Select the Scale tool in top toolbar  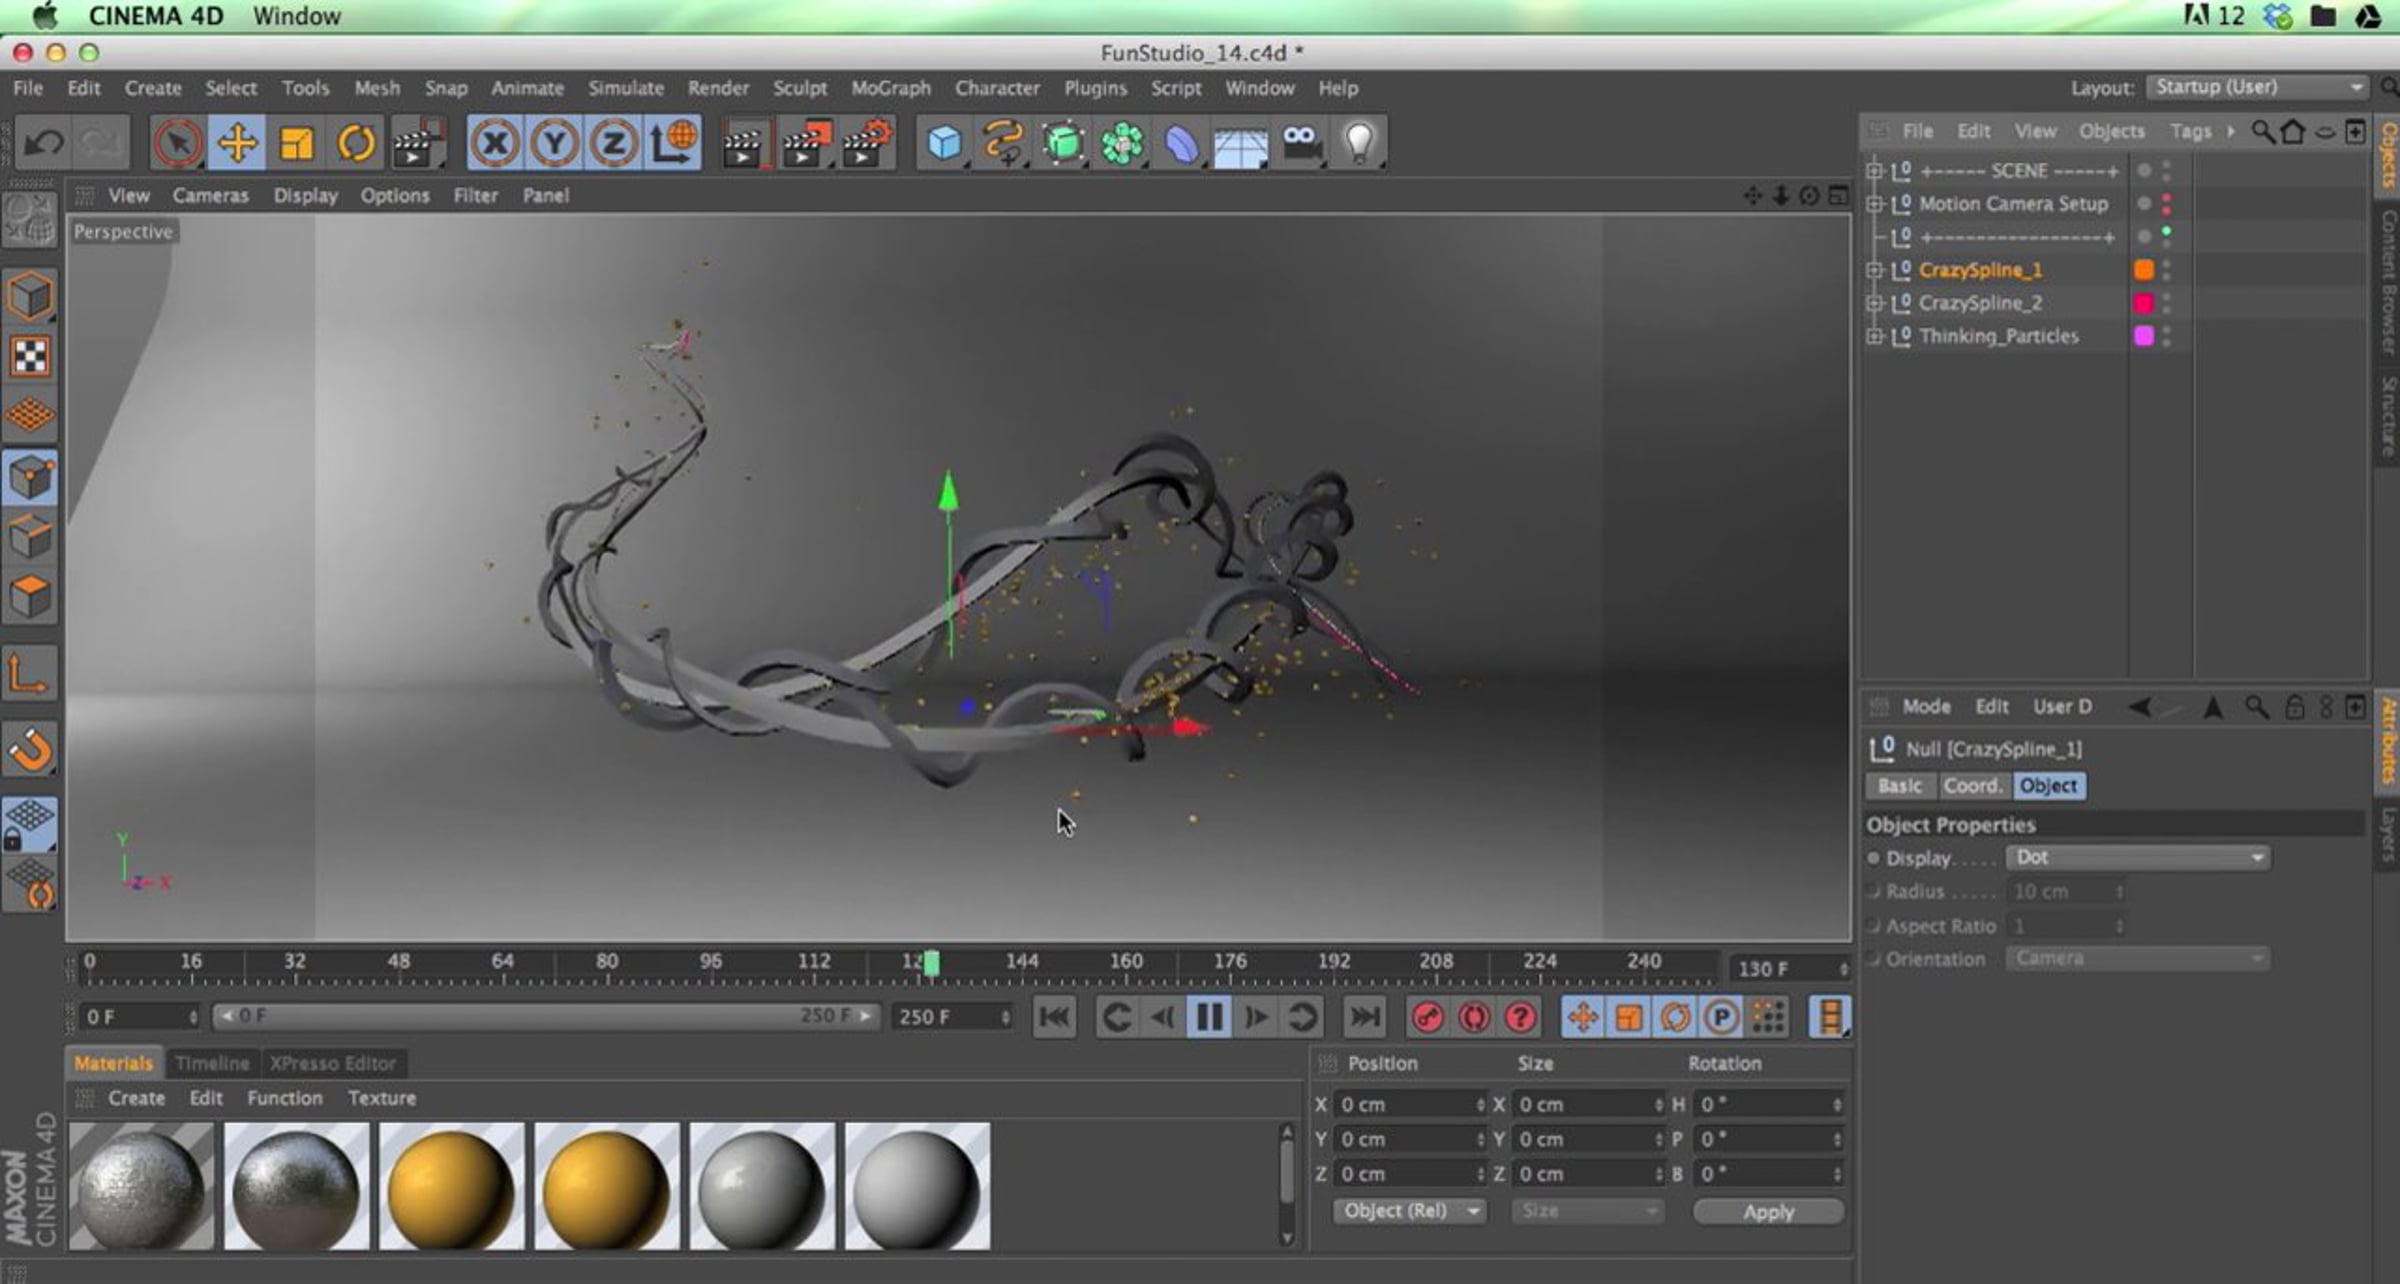tap(296, 143)
